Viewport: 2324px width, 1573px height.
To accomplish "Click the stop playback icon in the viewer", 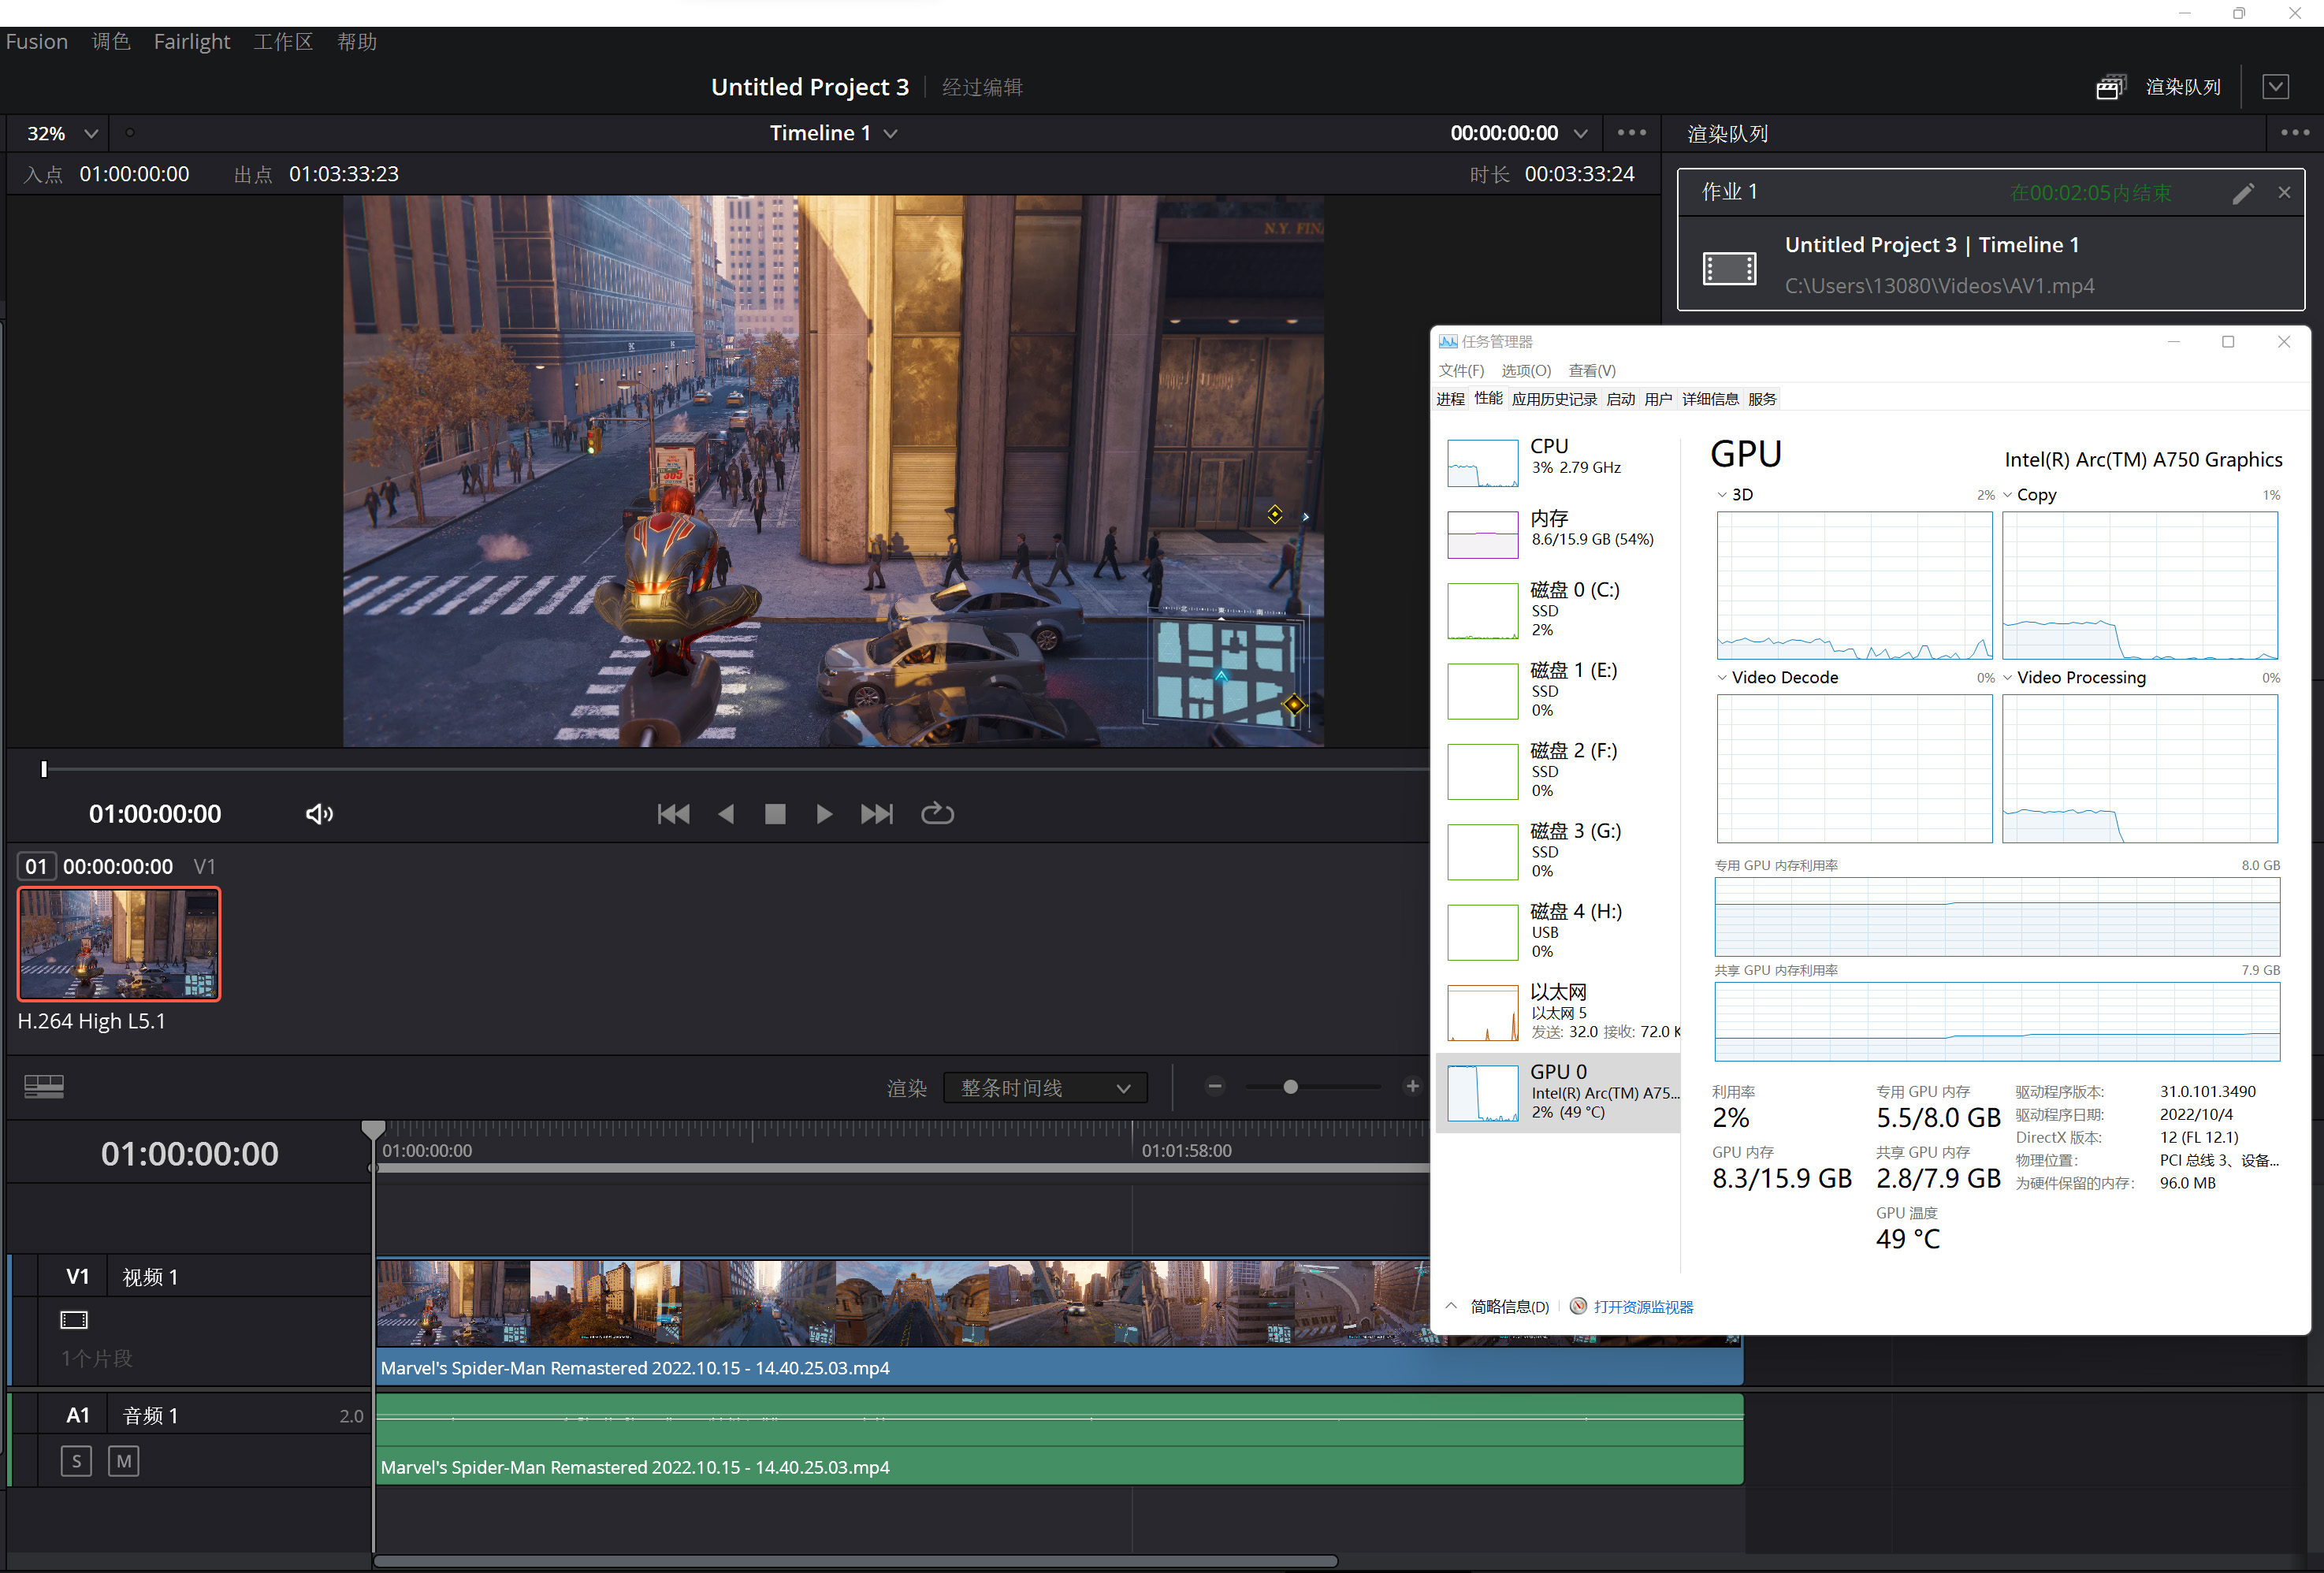I will 775,813.
